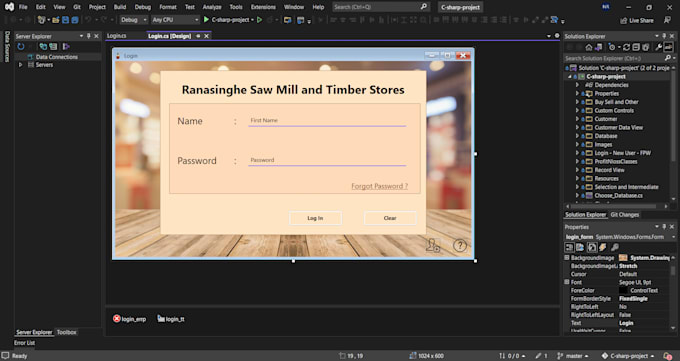Open the Extensions menu
Viewport: 680px width, 361px height.
coord(263,7)
